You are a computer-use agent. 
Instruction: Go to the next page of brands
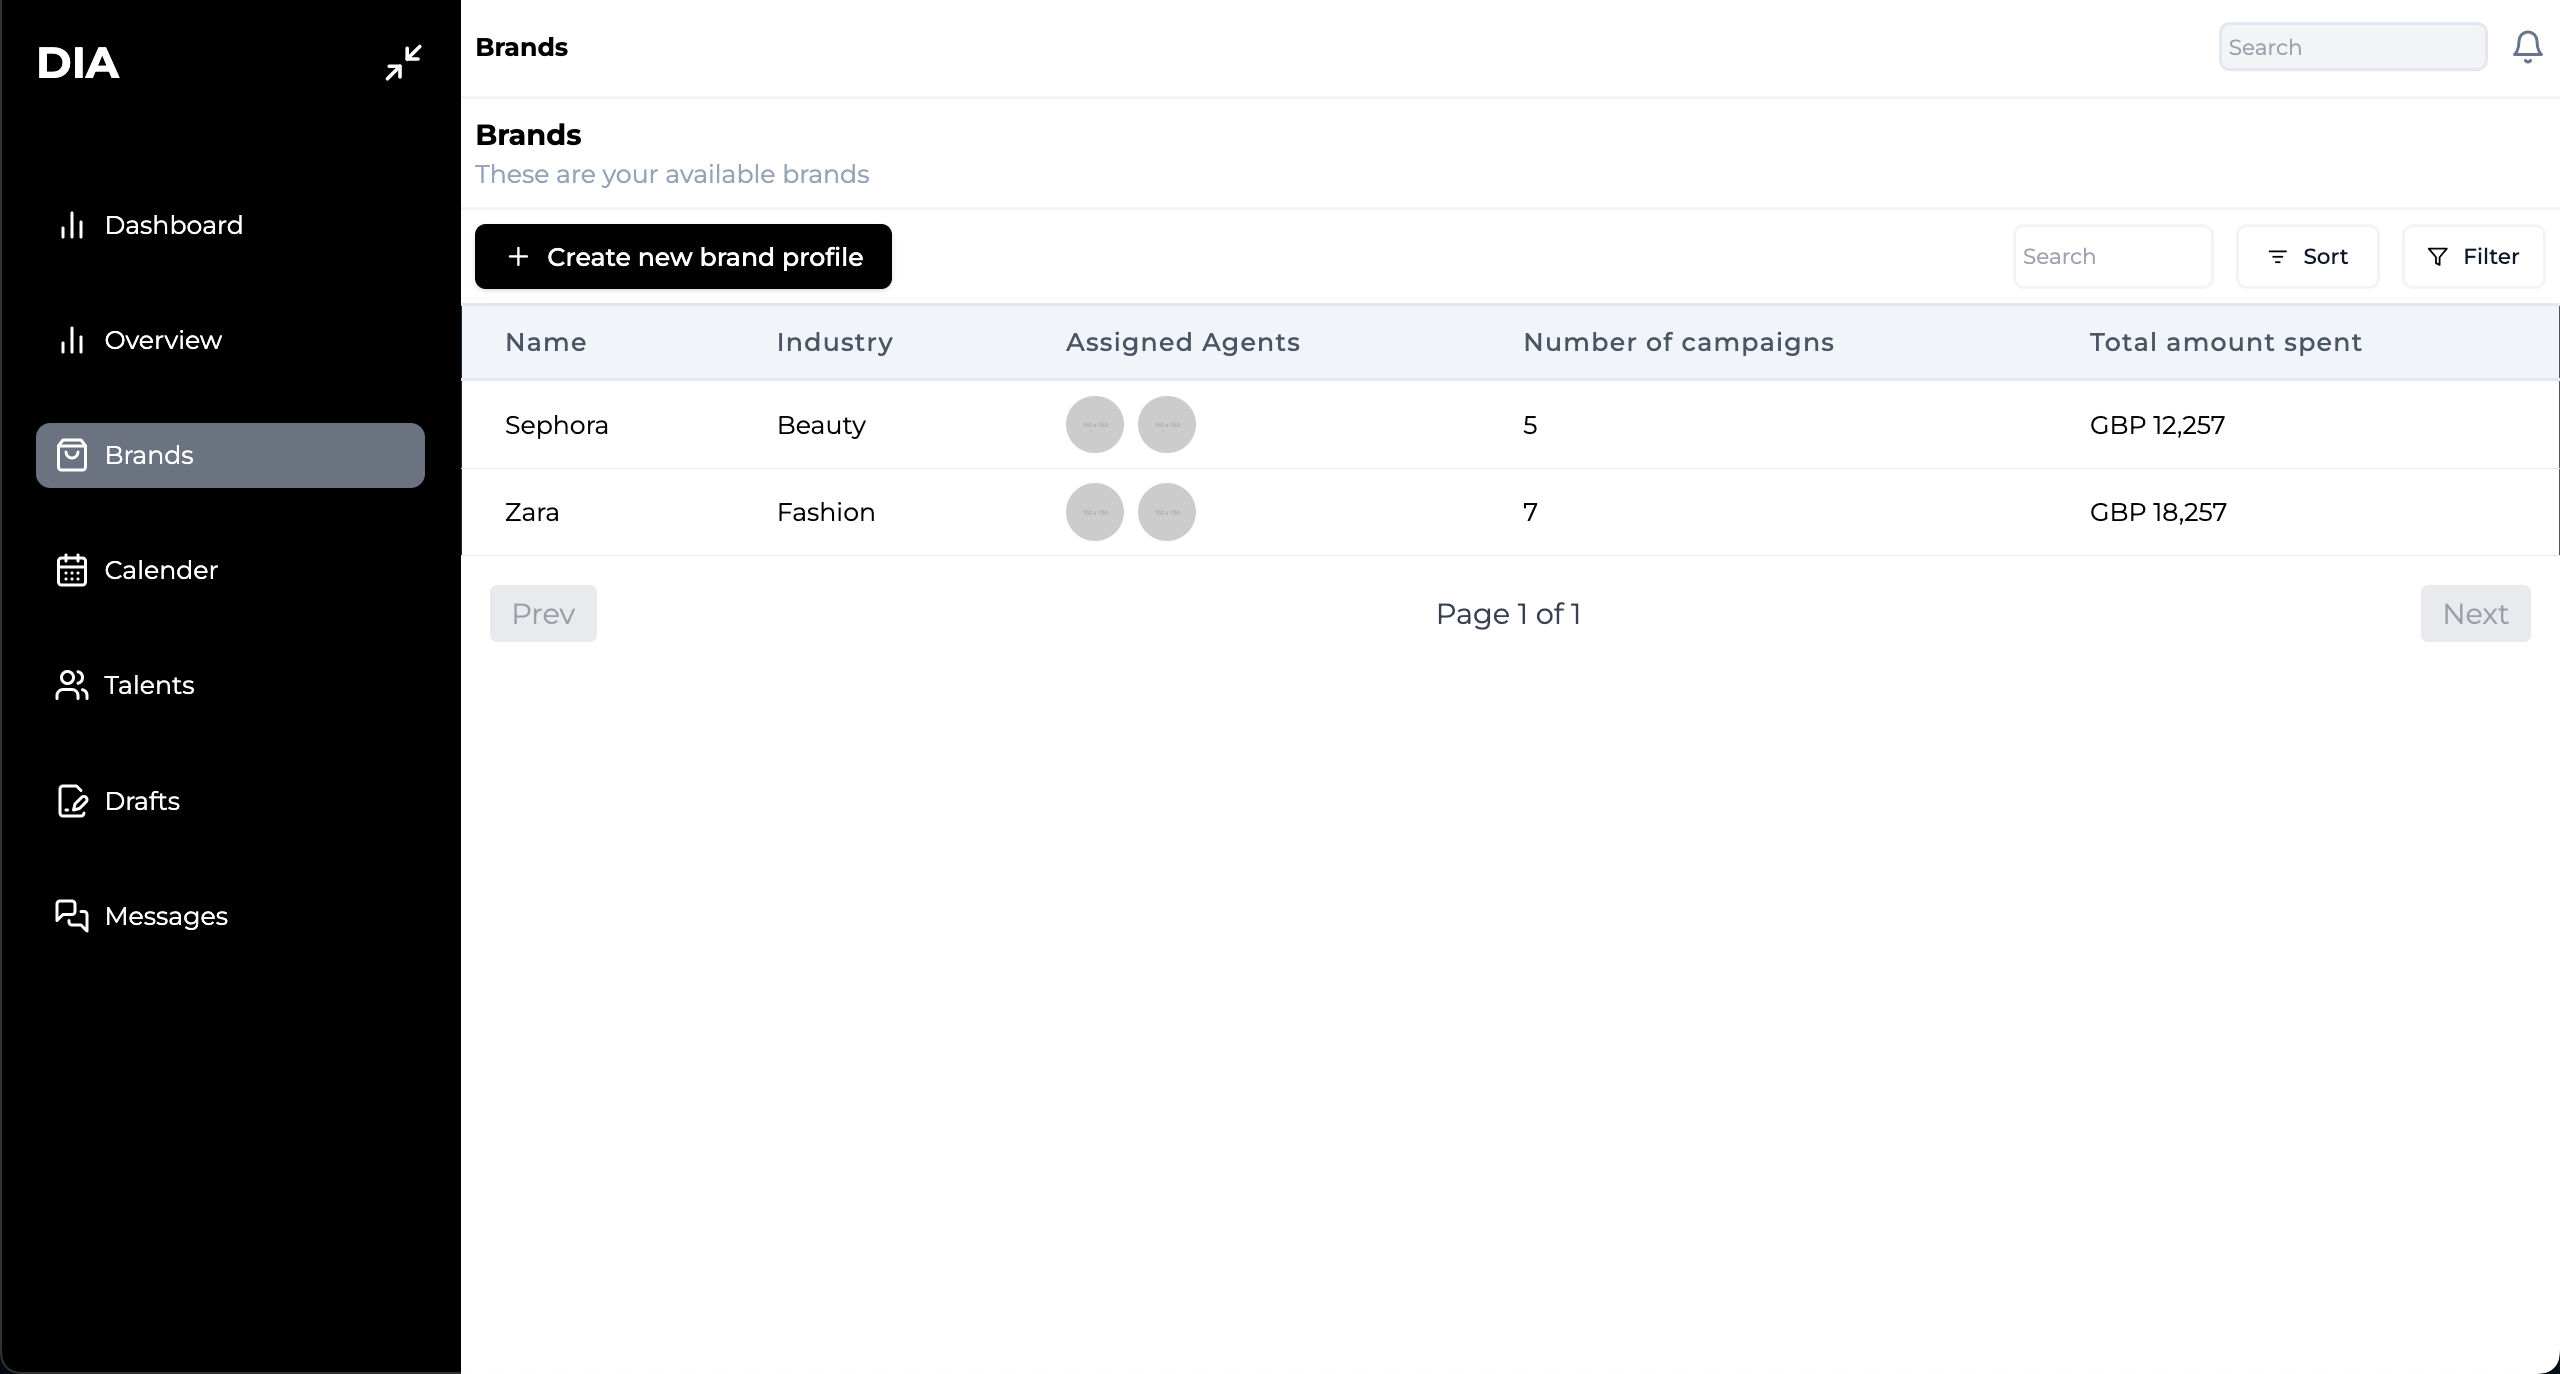tap(2475, 613)
